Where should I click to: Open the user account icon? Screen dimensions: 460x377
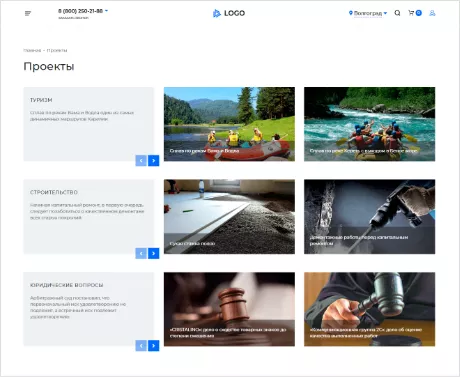(x=432, y=13)
